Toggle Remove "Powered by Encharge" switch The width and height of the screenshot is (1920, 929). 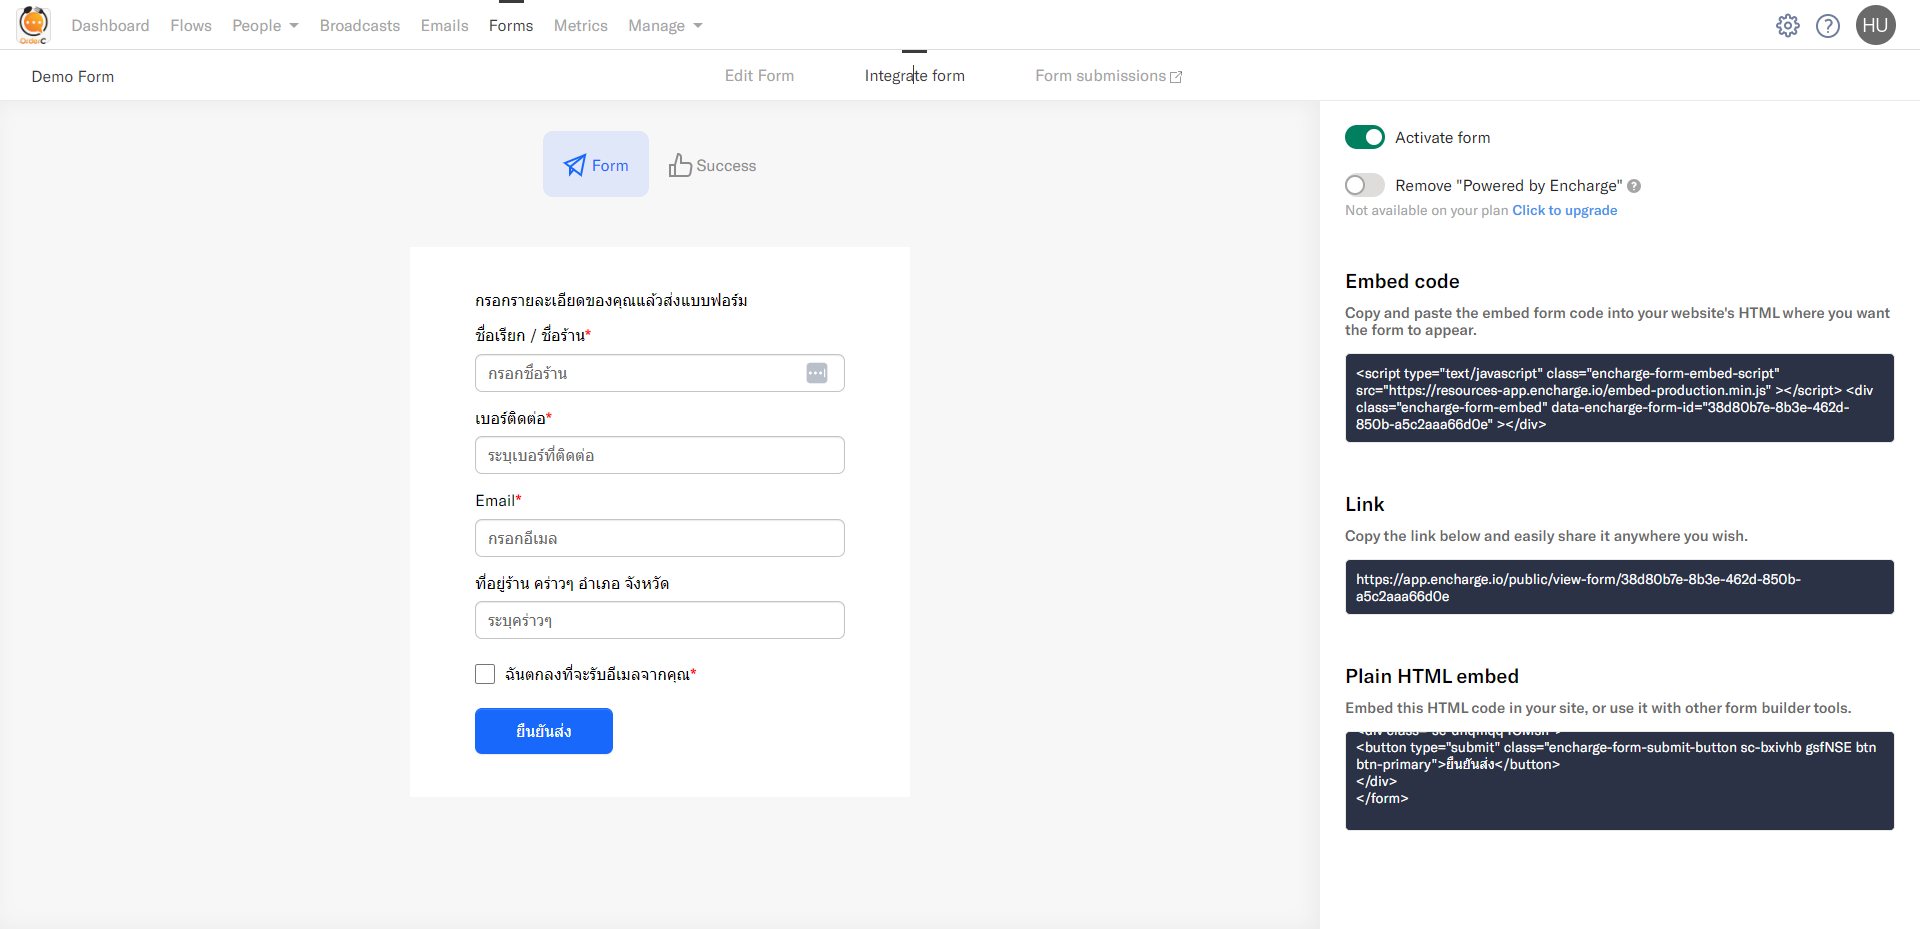pyautogui.click(x=1365, y=185)
